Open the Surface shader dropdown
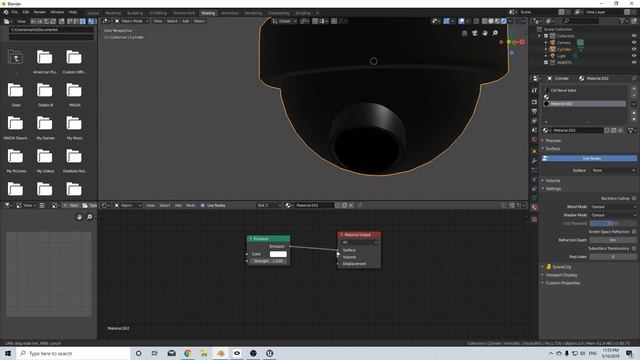Screen dimensions: 640x360 pyautogui.click(x=613, y=171)
